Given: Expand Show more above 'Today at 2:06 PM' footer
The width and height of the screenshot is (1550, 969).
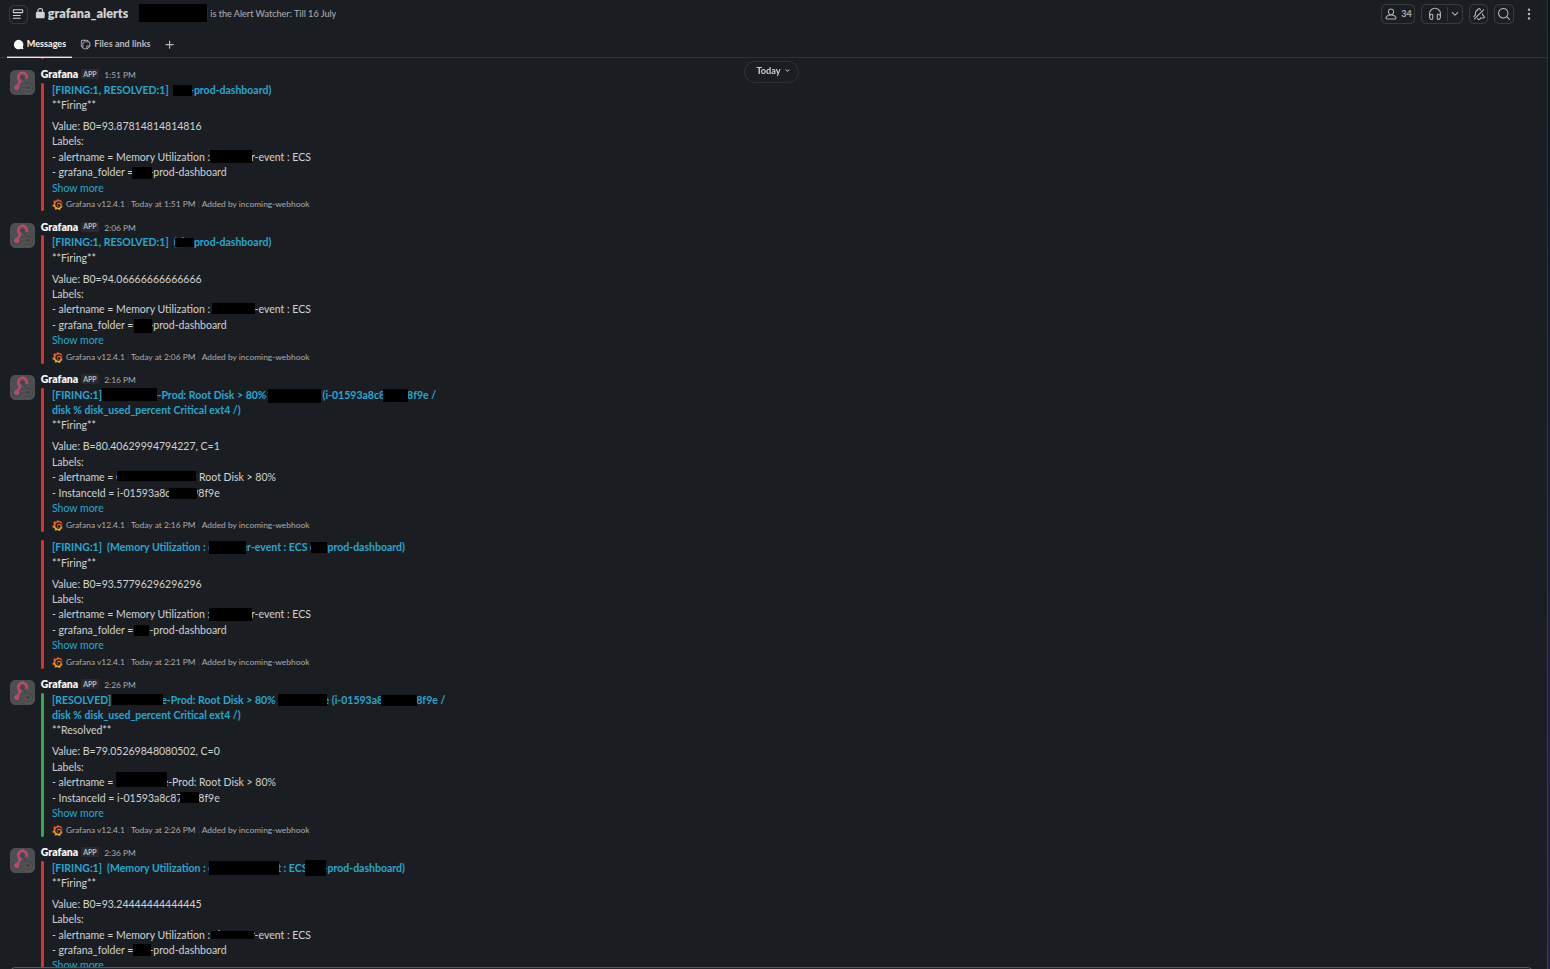Looking at the screenshot, I should pos(78,340).
